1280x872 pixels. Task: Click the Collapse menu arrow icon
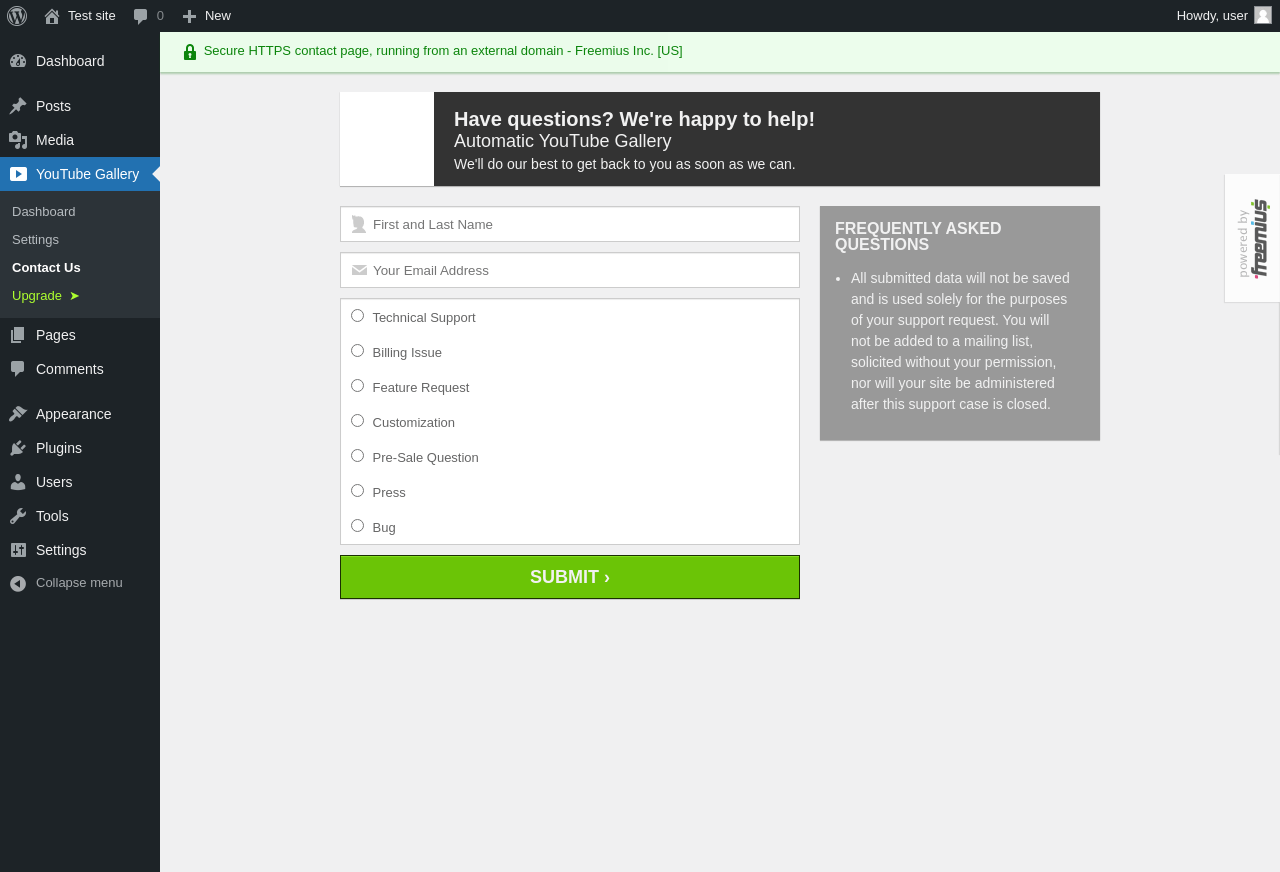(x=18, y=583)
